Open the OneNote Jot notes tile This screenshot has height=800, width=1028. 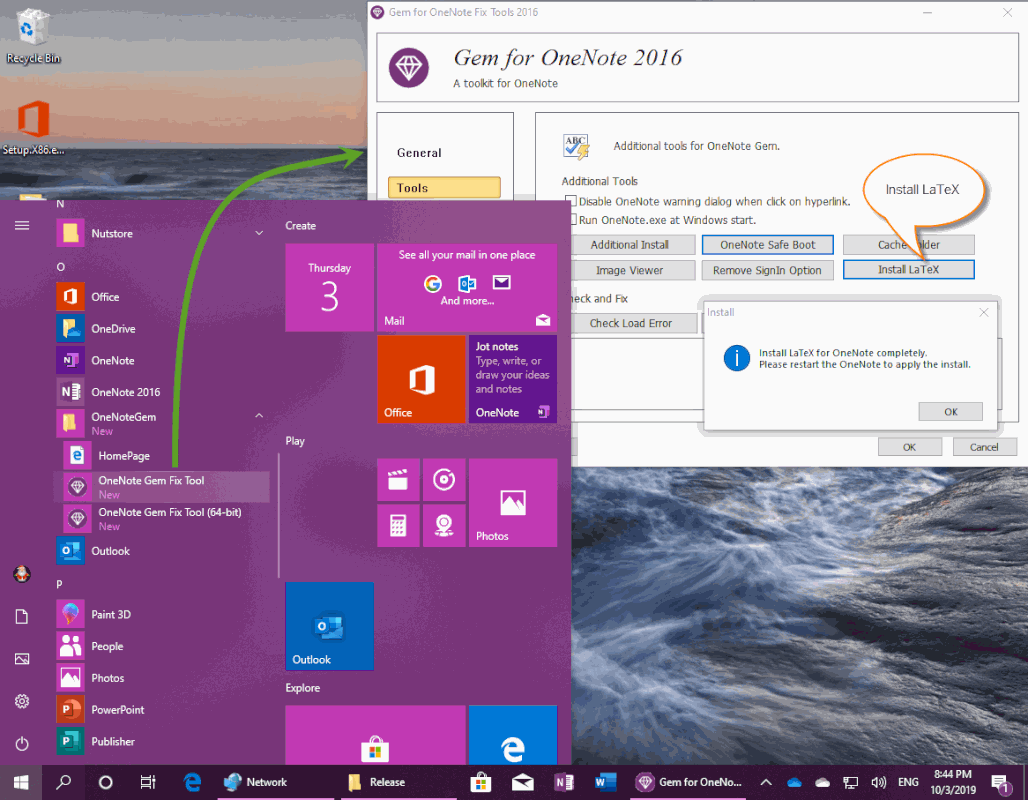513,379
